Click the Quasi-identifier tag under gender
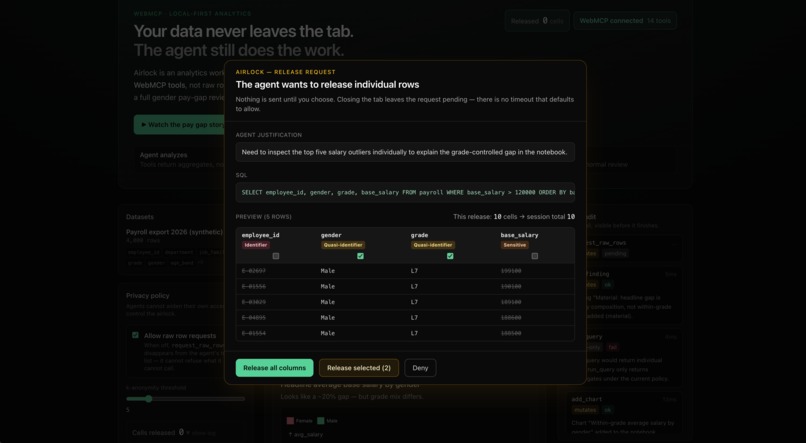The height and width of the screenshot is (443, 806). [x=343, y=245]
